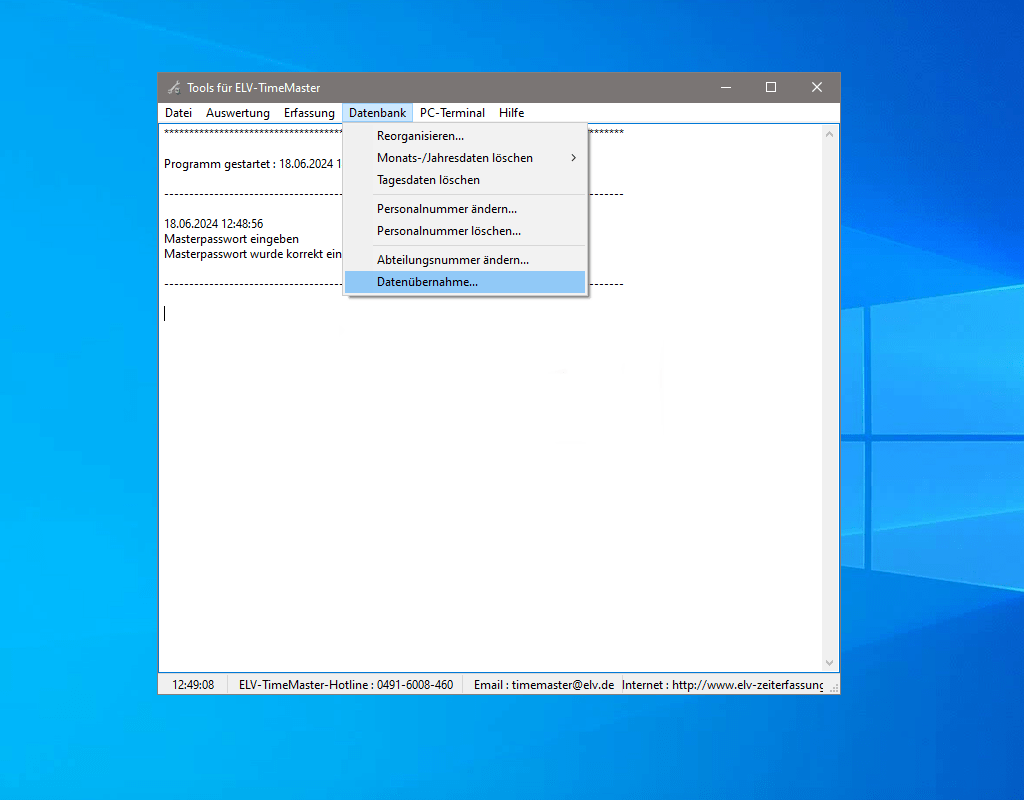Open the Erfassung menu

tap(309, 113)
